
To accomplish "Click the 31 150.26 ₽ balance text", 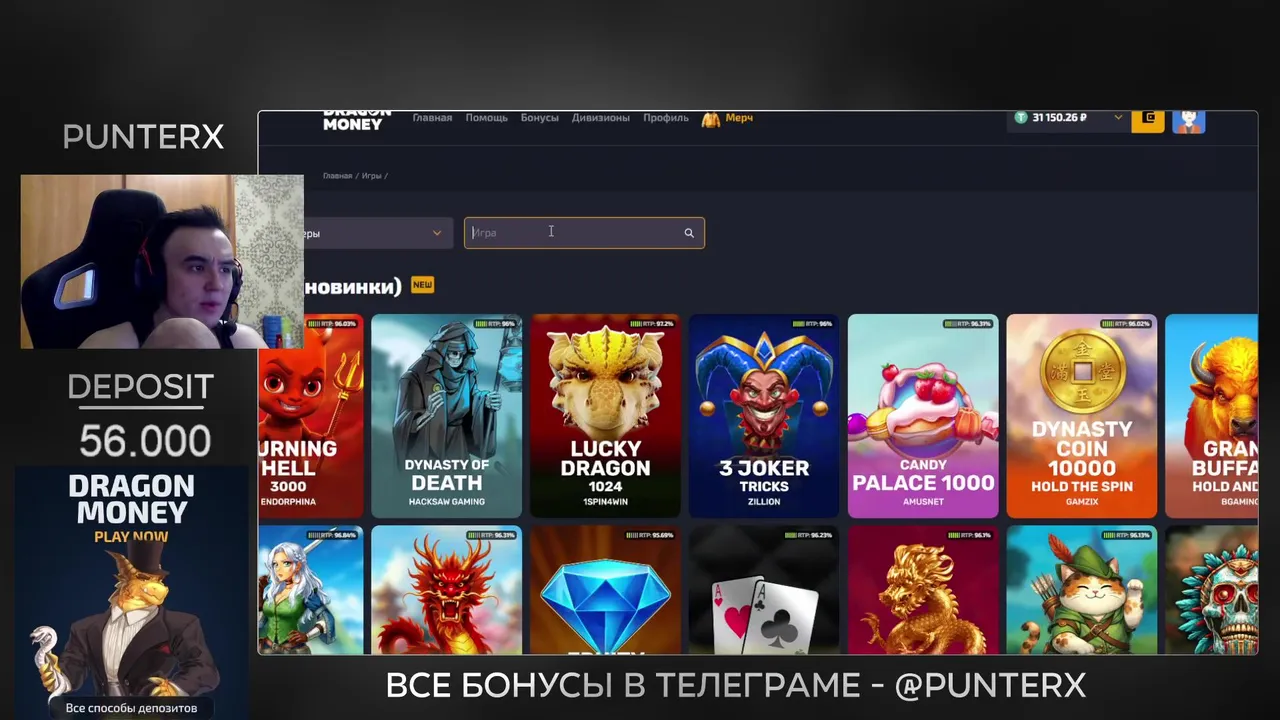I will [x=1060, y=118].
